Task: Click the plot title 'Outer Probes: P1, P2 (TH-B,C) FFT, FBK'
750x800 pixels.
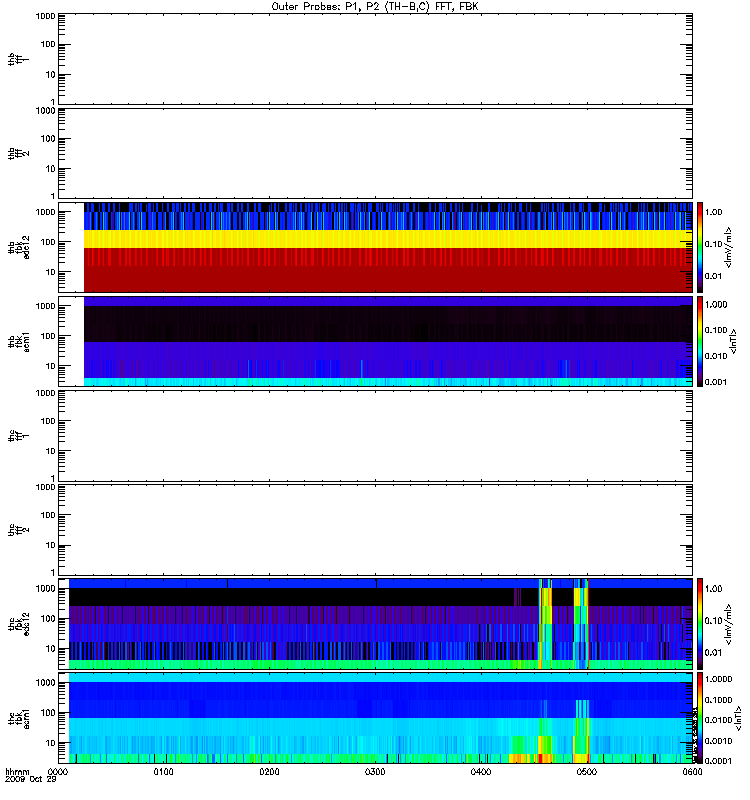Action: (375, 7)
